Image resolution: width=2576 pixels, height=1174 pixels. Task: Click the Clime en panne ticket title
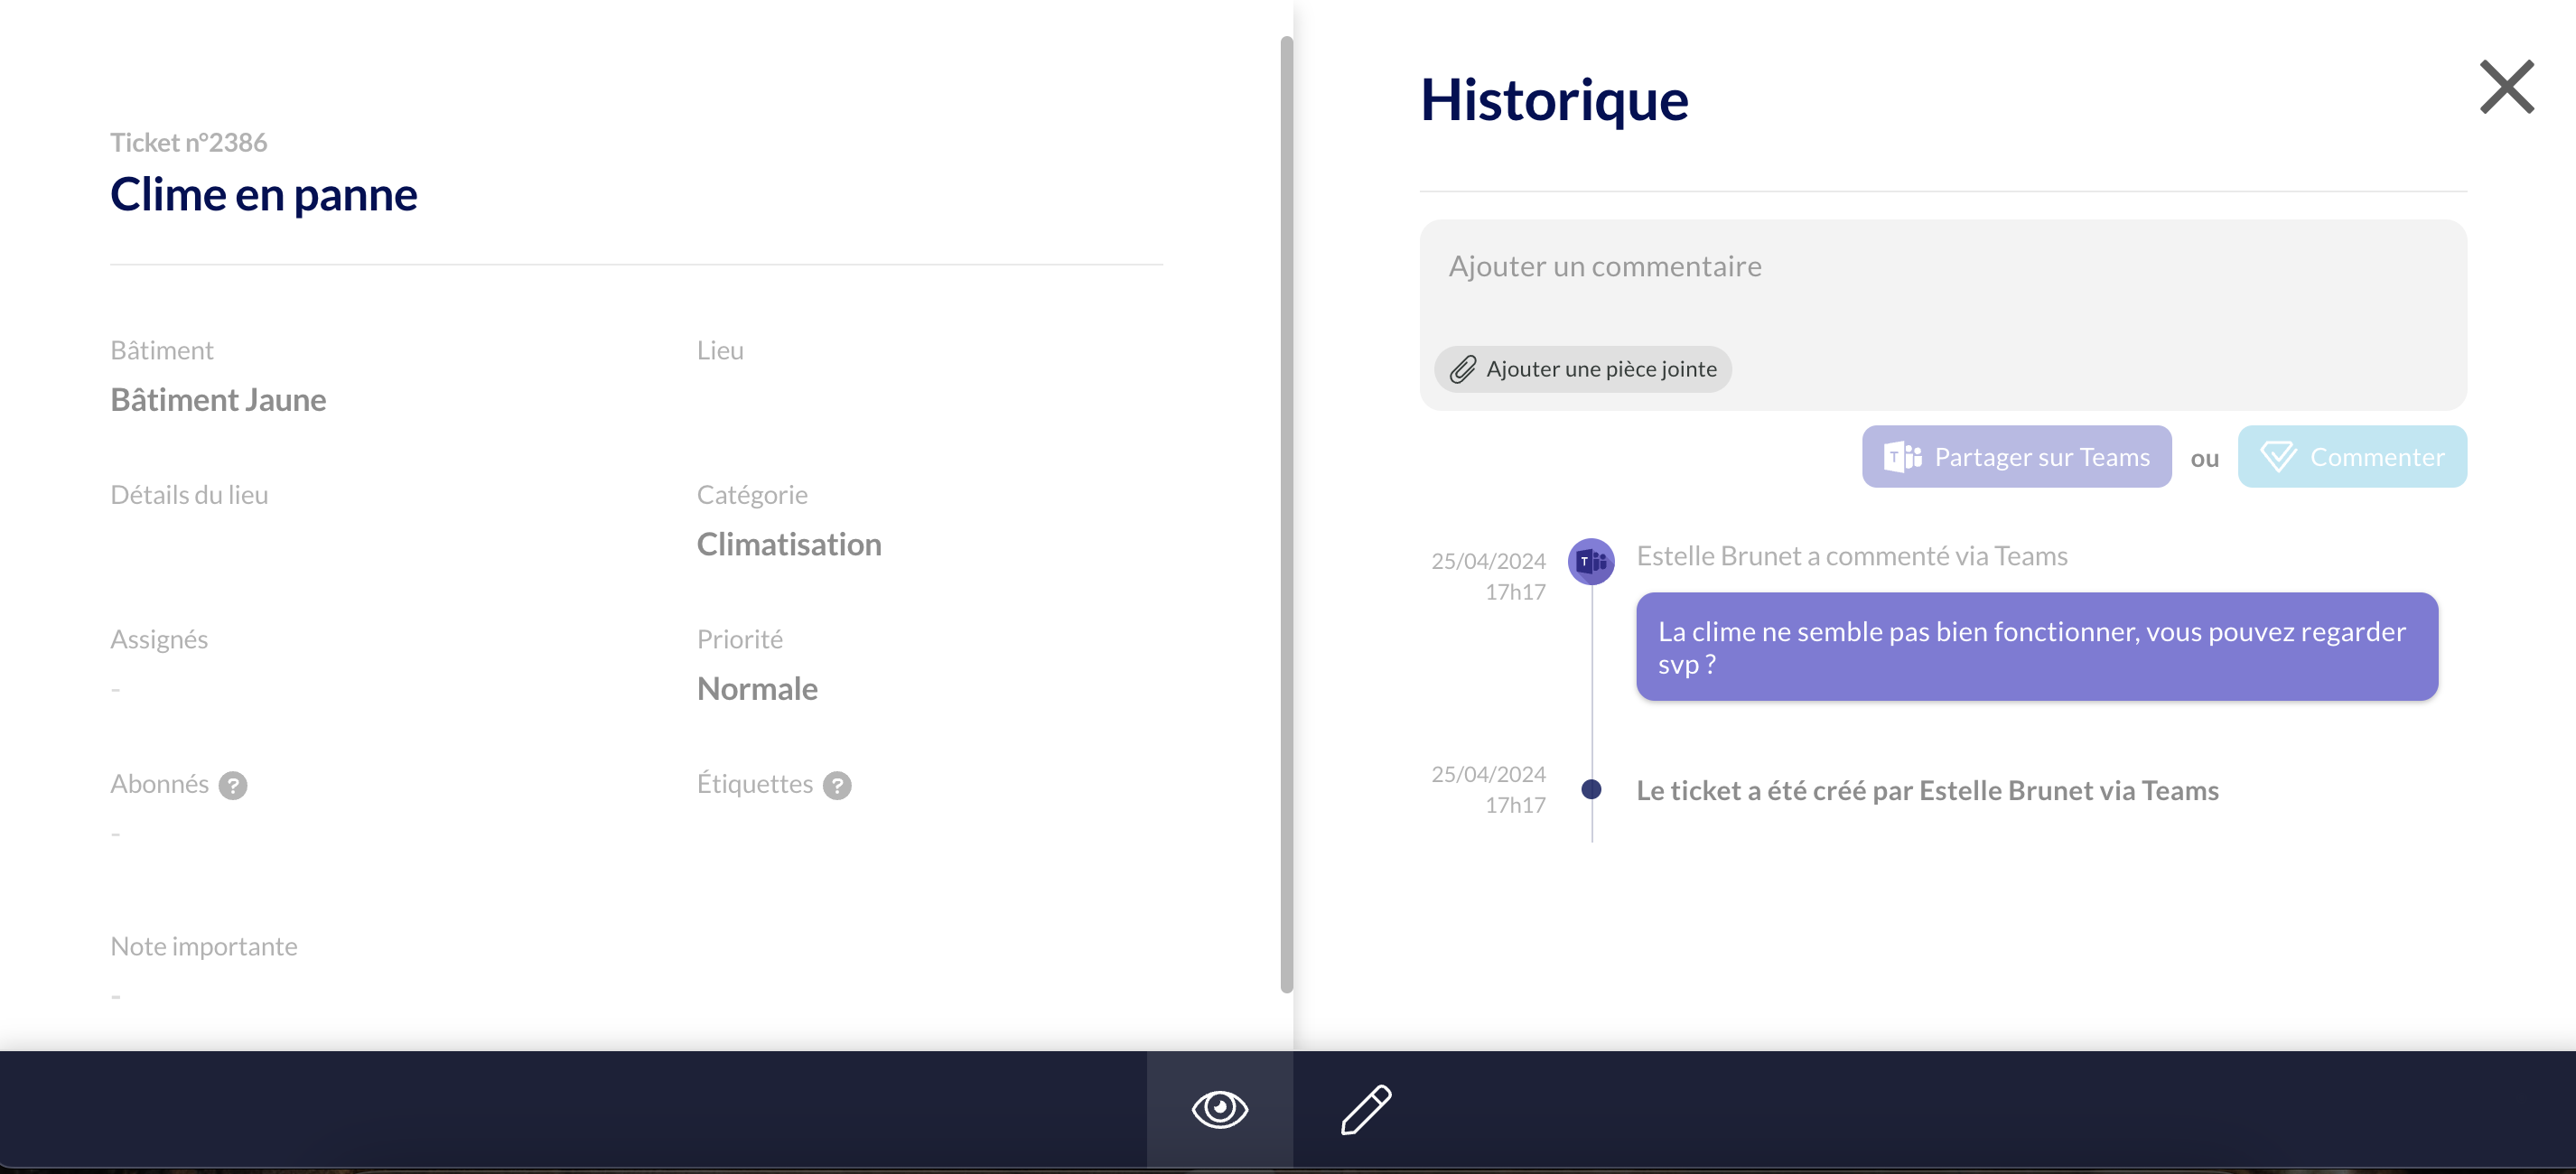263,194
